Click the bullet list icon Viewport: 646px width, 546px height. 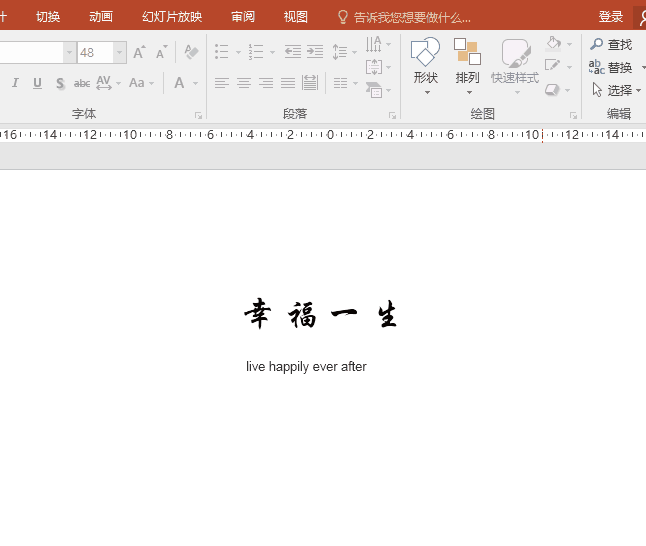222,52
